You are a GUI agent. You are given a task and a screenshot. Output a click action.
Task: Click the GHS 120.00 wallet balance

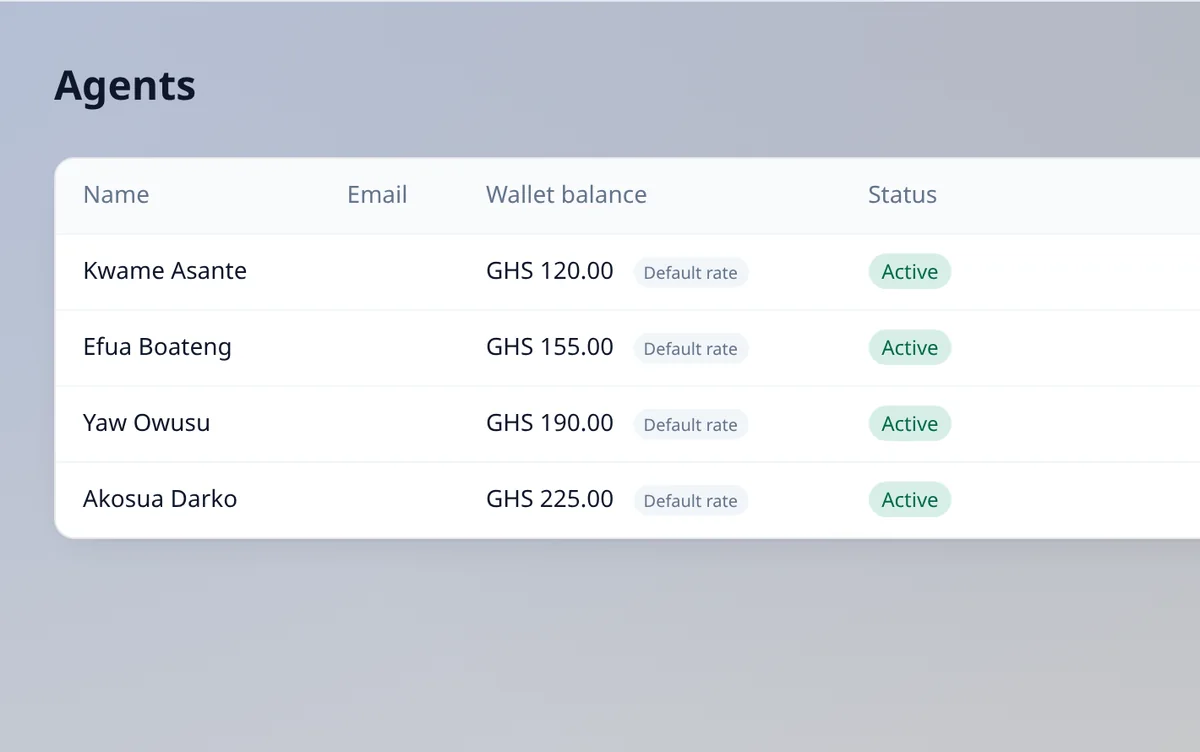tap(550, 271)
